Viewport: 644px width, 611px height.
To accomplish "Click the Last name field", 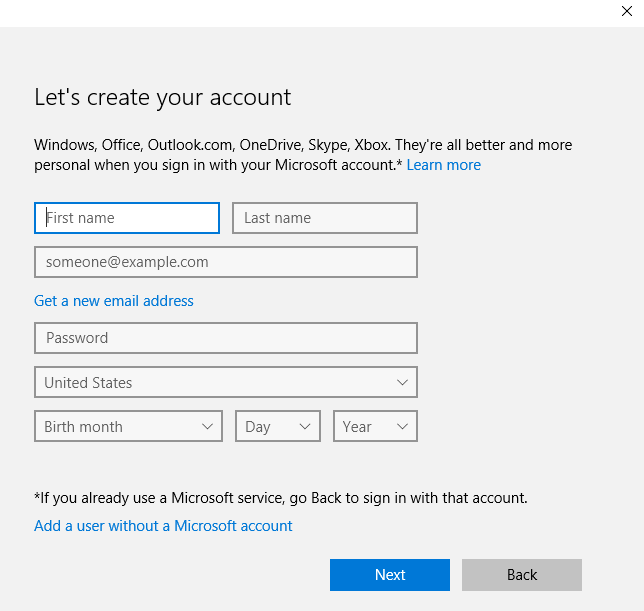I will click(x=325, y=218).
